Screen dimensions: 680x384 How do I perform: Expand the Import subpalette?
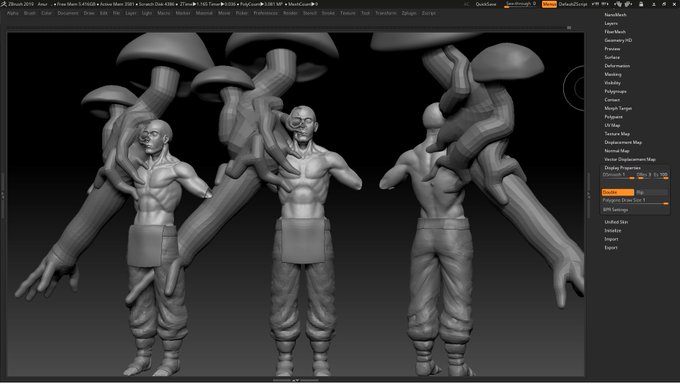[x=611, y=239]
